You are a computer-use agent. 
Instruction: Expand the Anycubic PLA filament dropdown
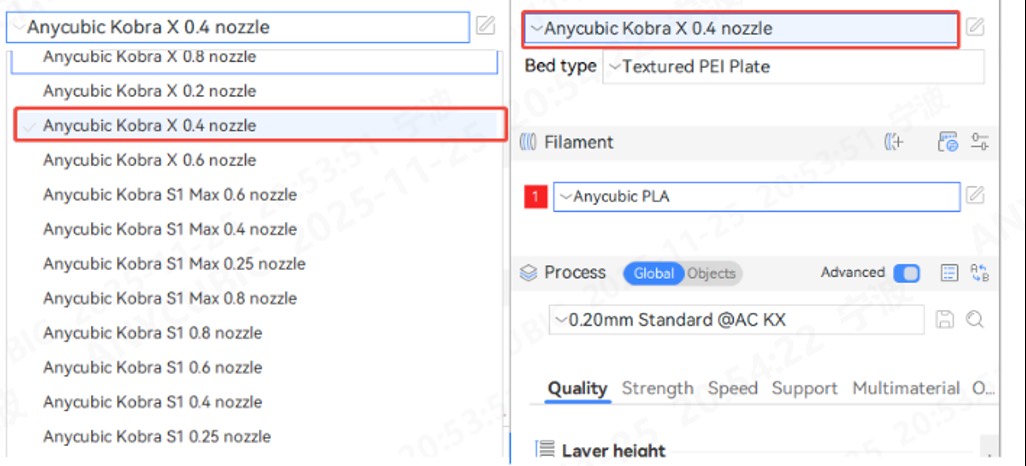756,197
